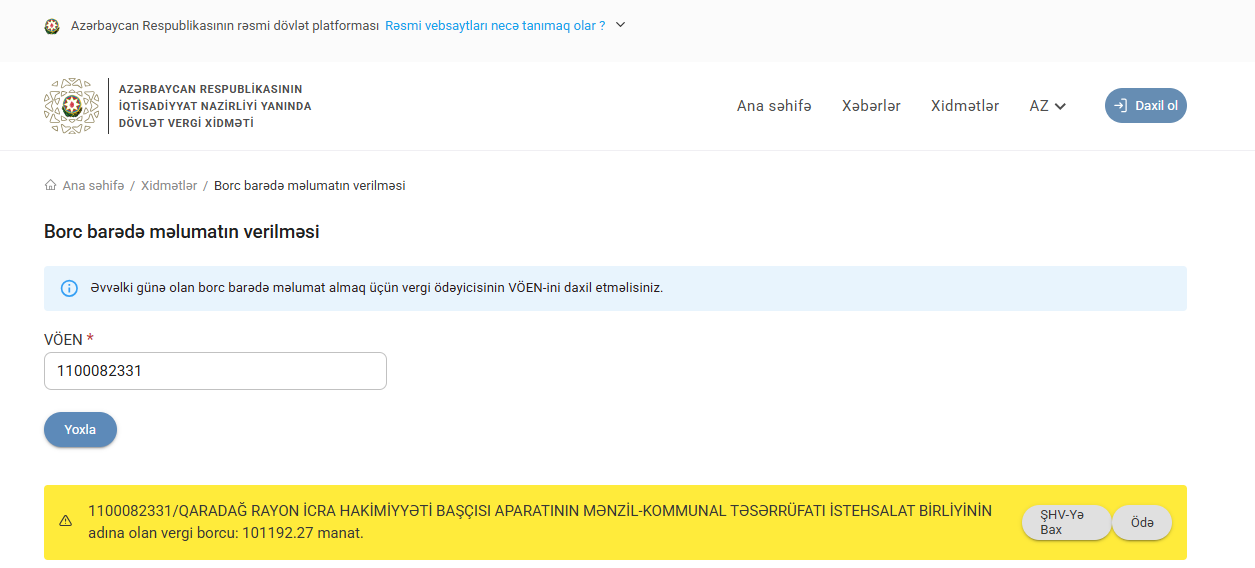Open the AZ language dropdown
The height and width of the screenshot is (568, 1255).
1047,106
